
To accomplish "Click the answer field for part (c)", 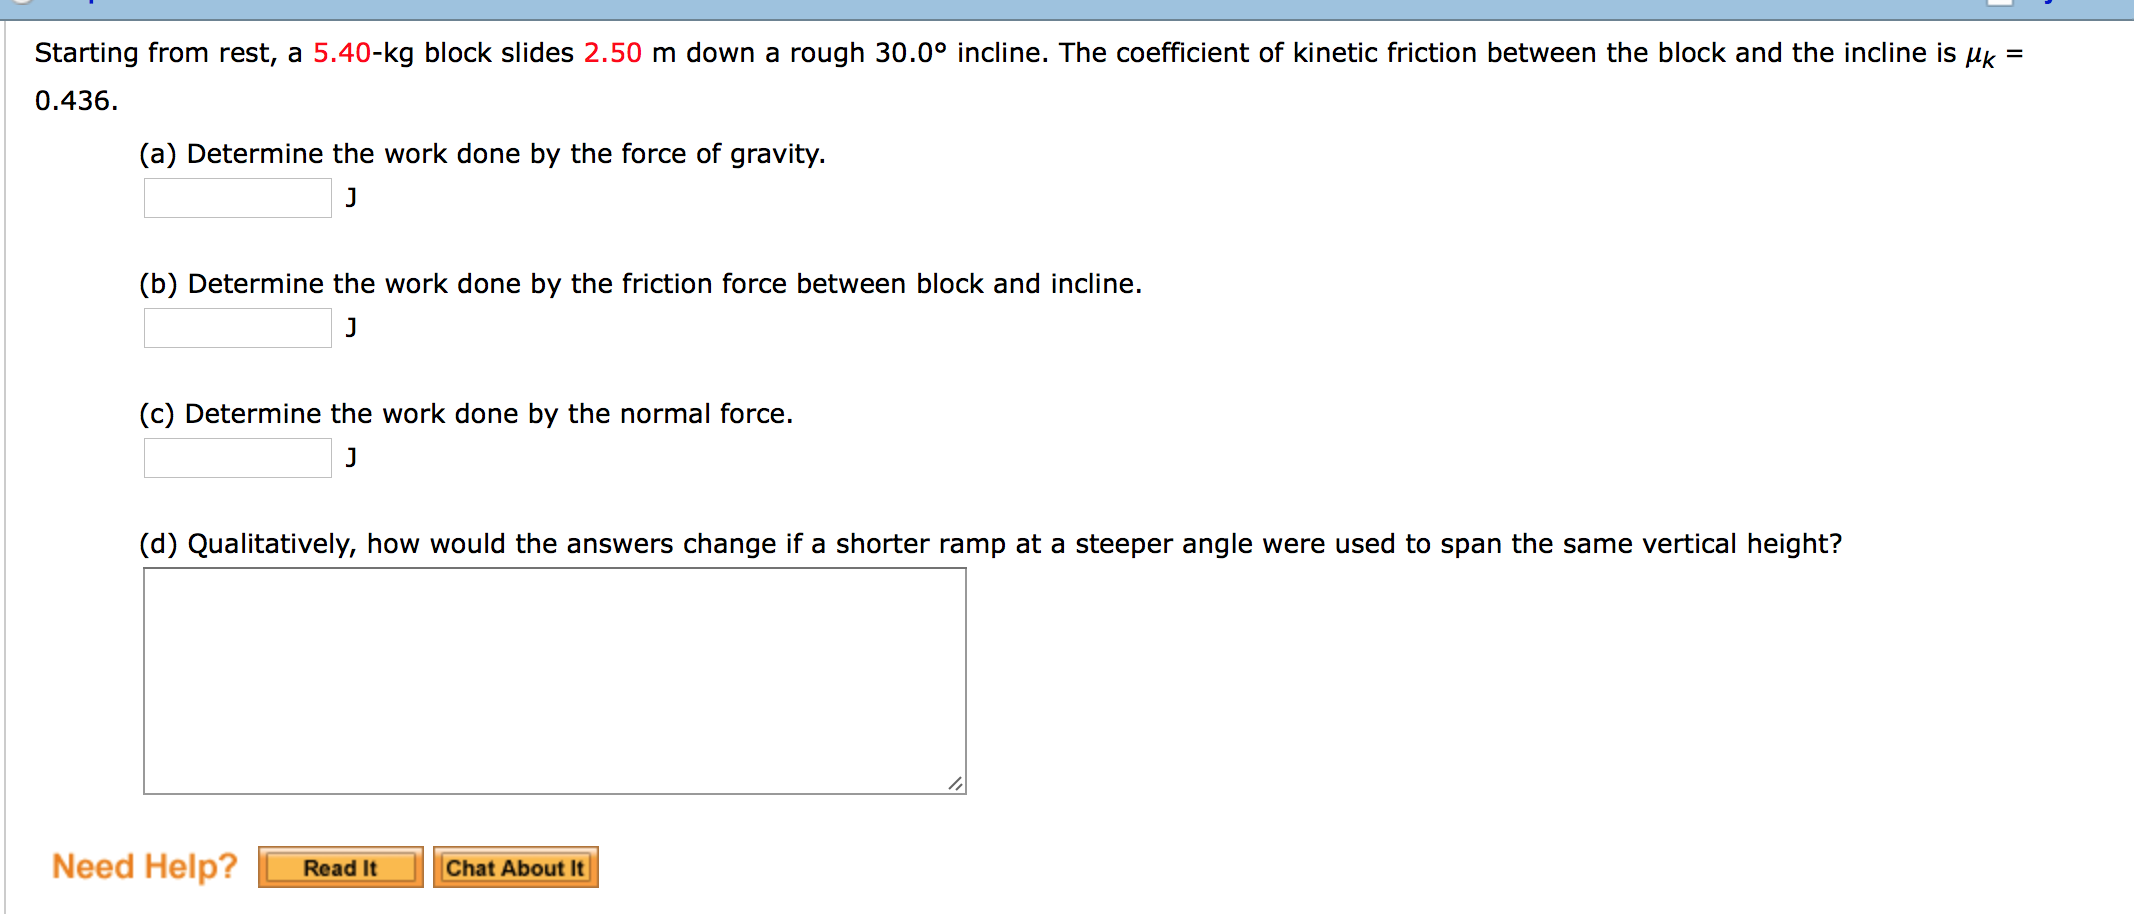I will pyautogui.click(x=236, y=457).
